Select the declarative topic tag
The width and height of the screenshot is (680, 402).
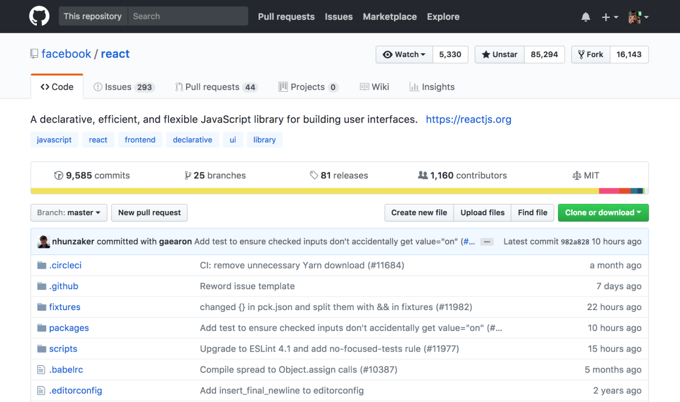pos(193,140)
